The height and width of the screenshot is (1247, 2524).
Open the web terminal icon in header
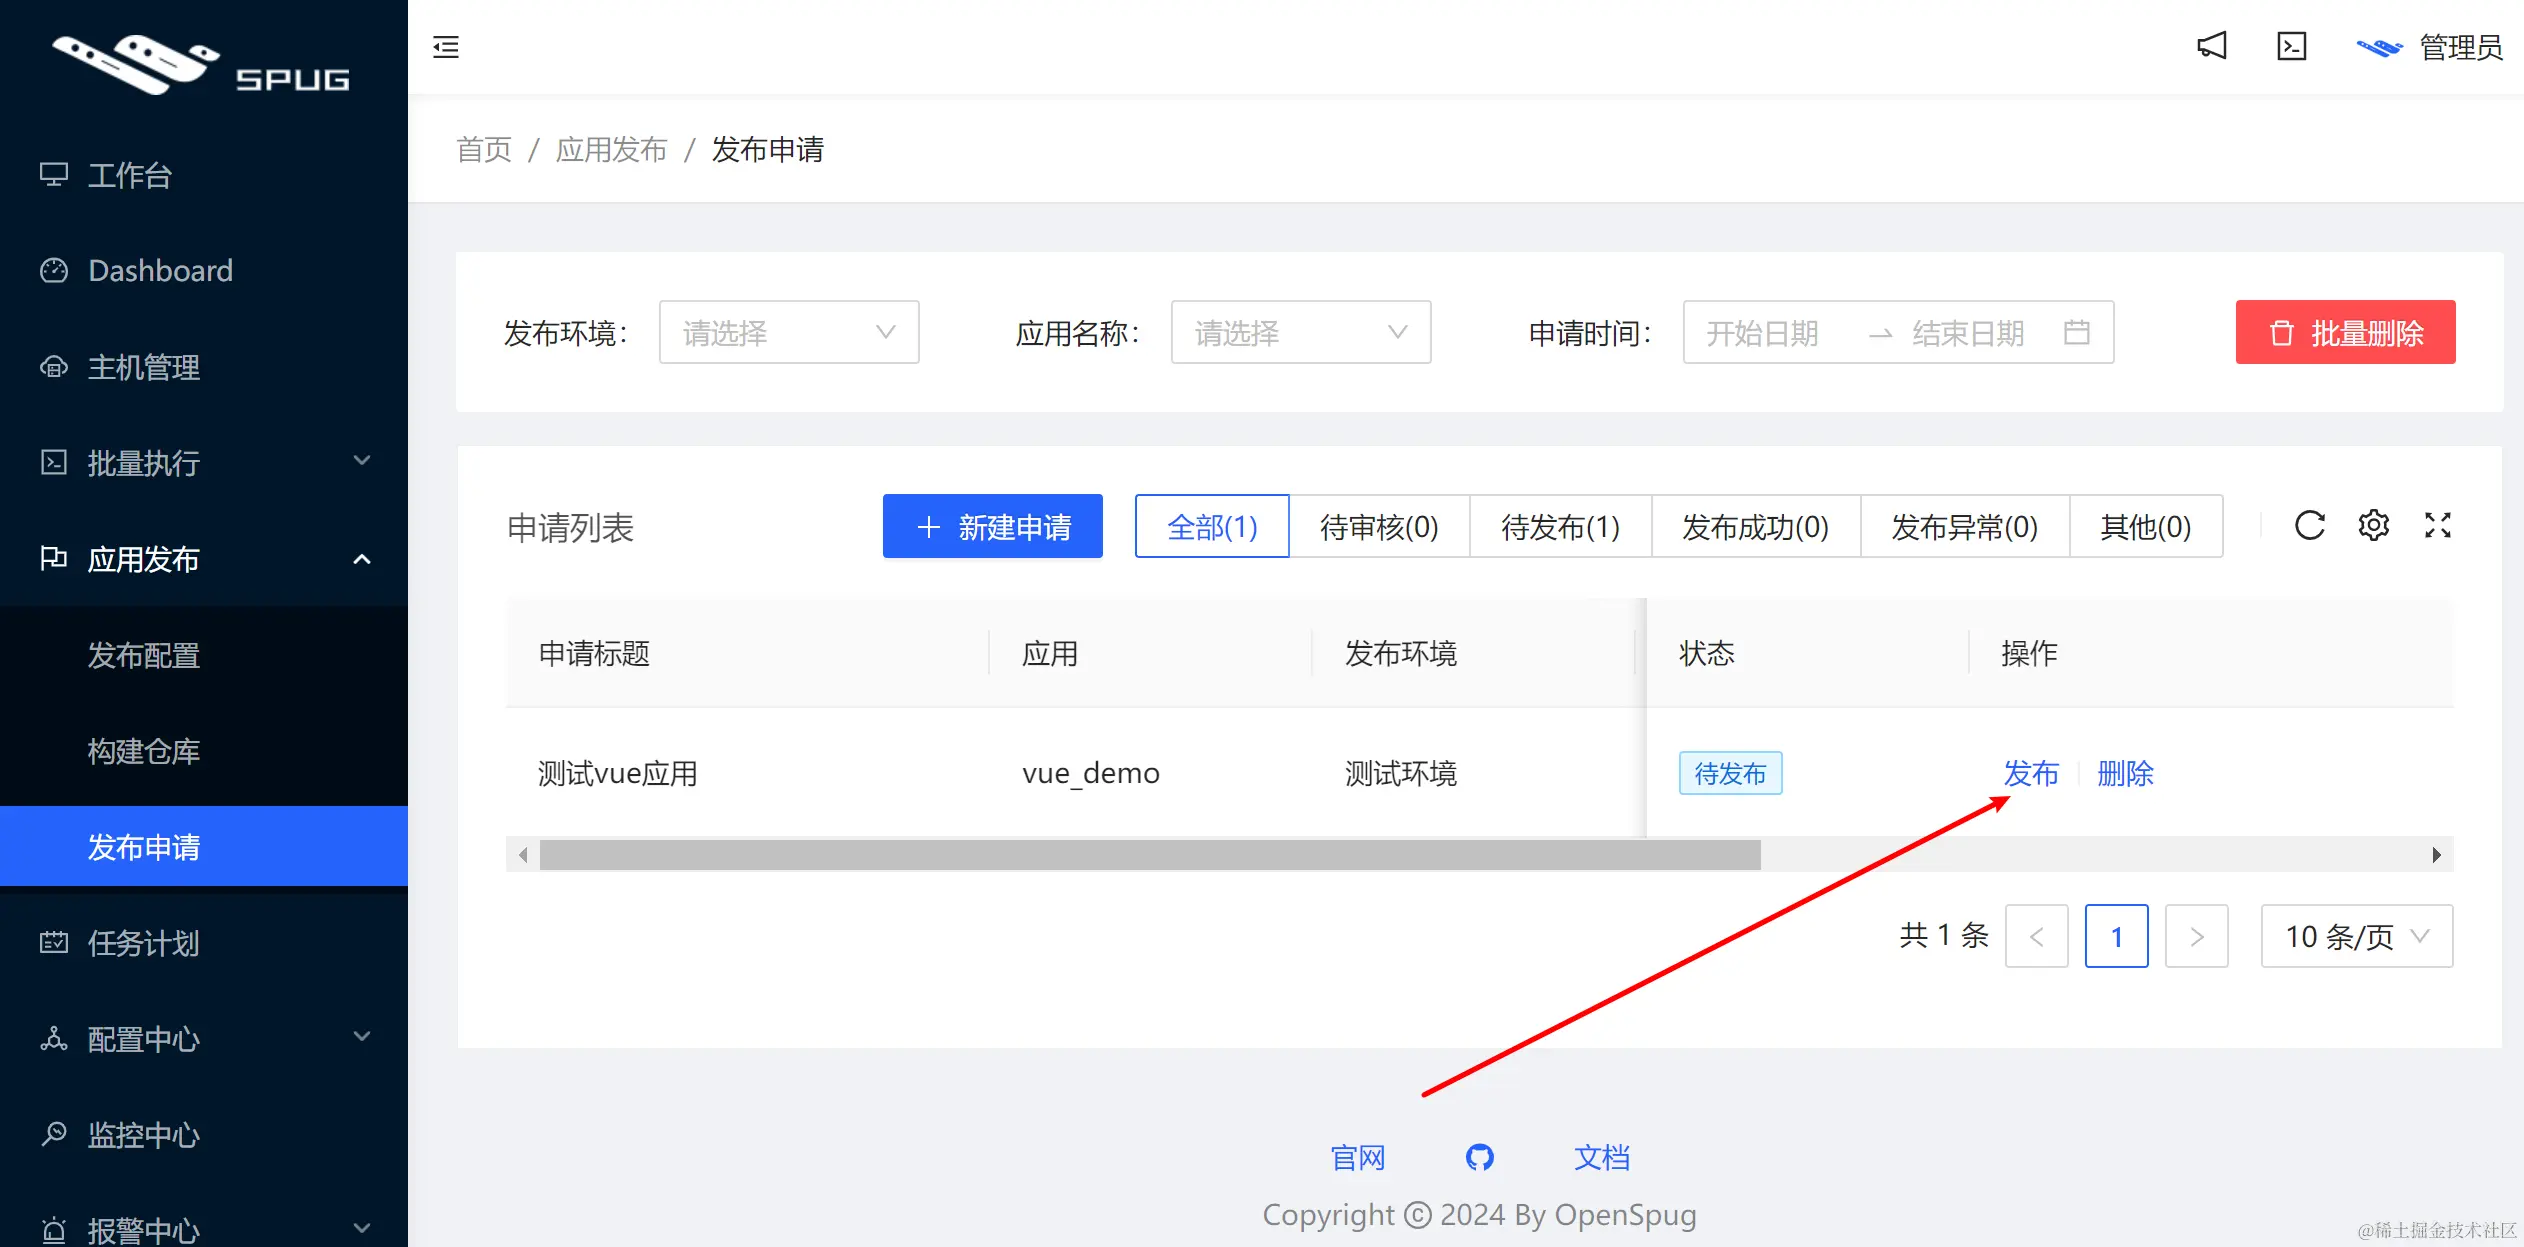(2291, 46)
